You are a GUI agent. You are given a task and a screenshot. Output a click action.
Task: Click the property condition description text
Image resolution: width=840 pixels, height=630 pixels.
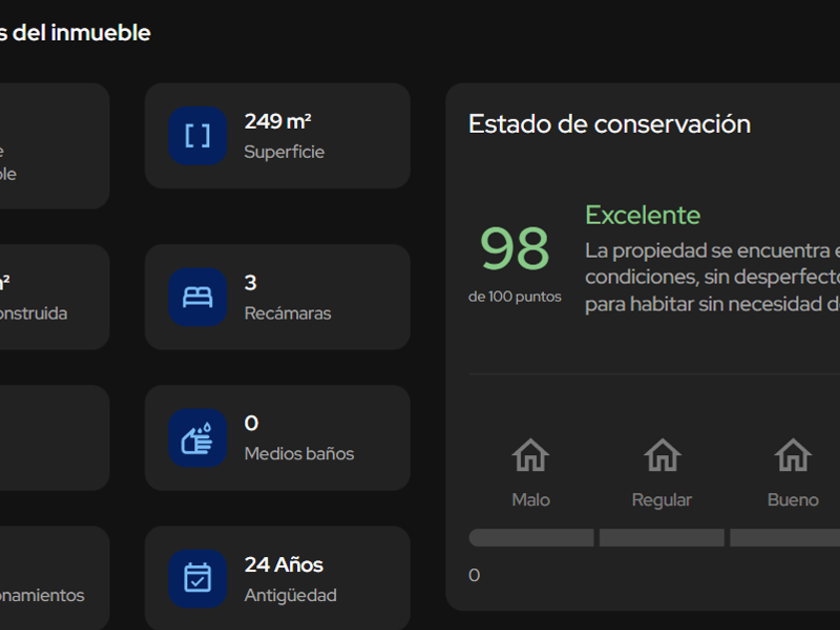[712, 277]
